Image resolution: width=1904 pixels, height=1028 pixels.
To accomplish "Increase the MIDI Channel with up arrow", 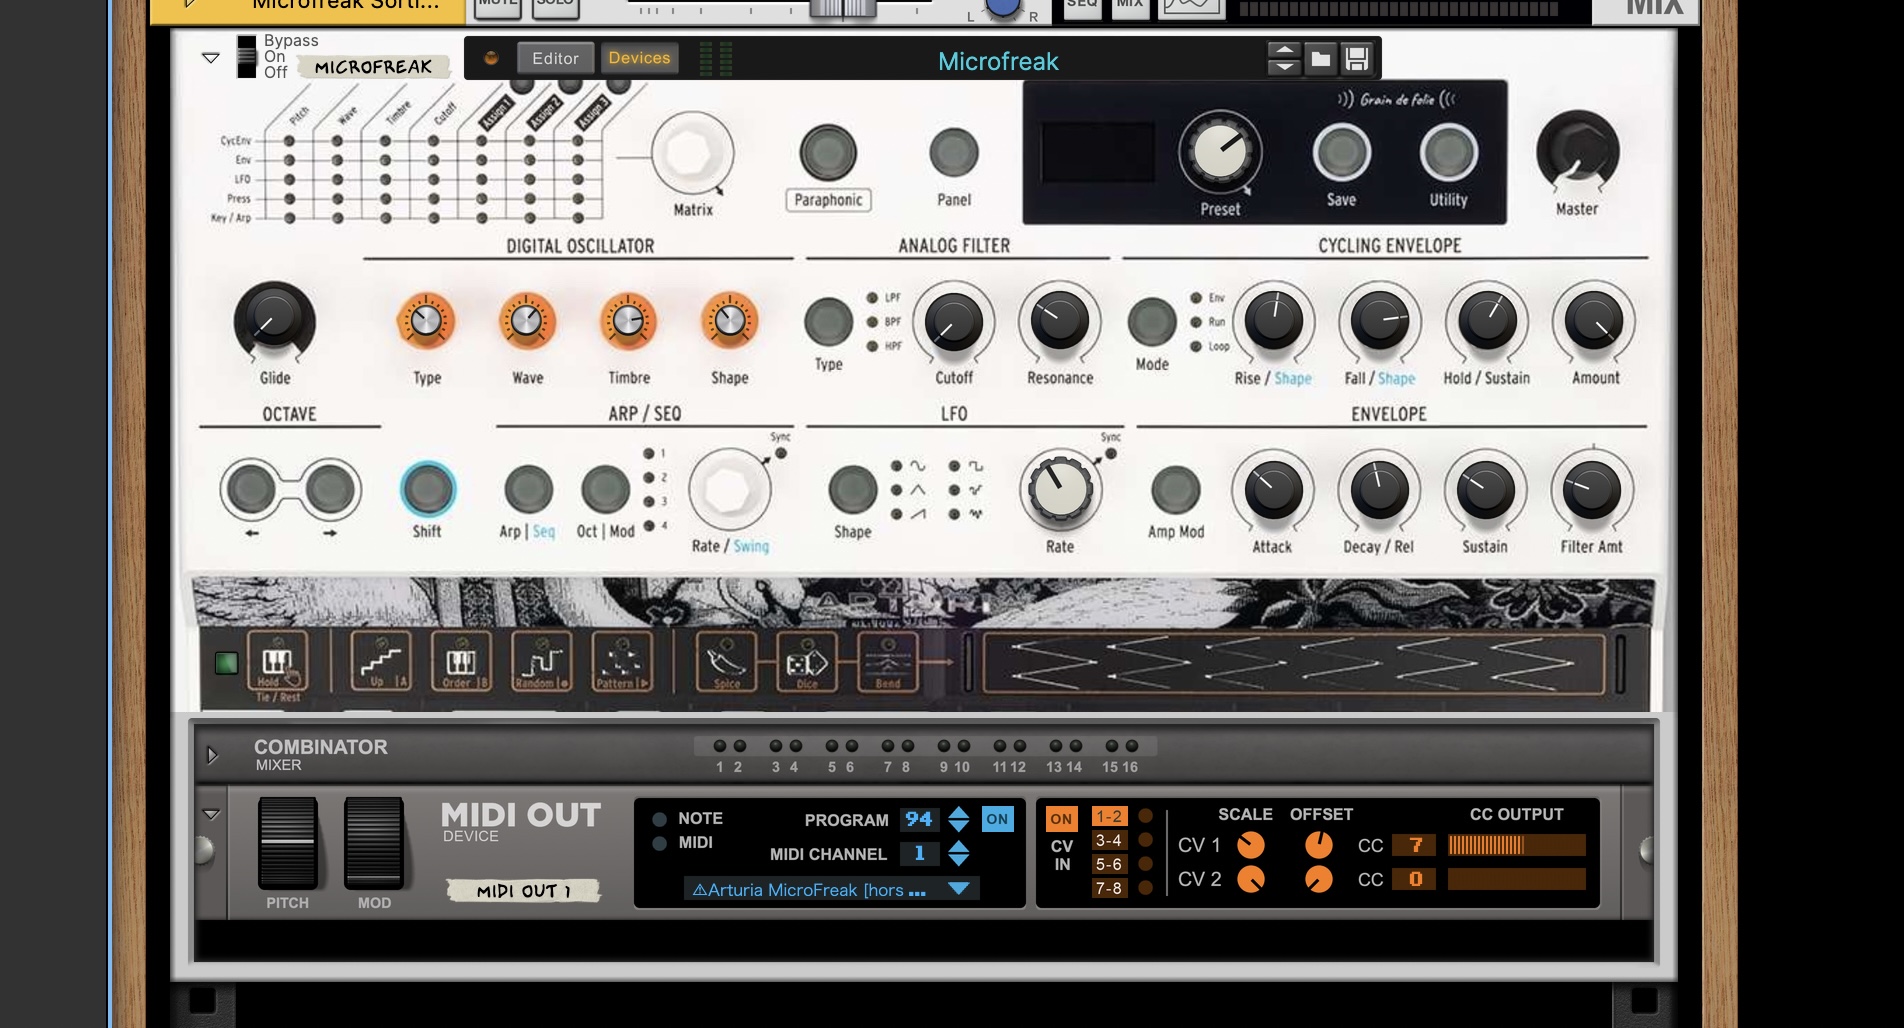I will pyautogui.click(x=958, y=846).
